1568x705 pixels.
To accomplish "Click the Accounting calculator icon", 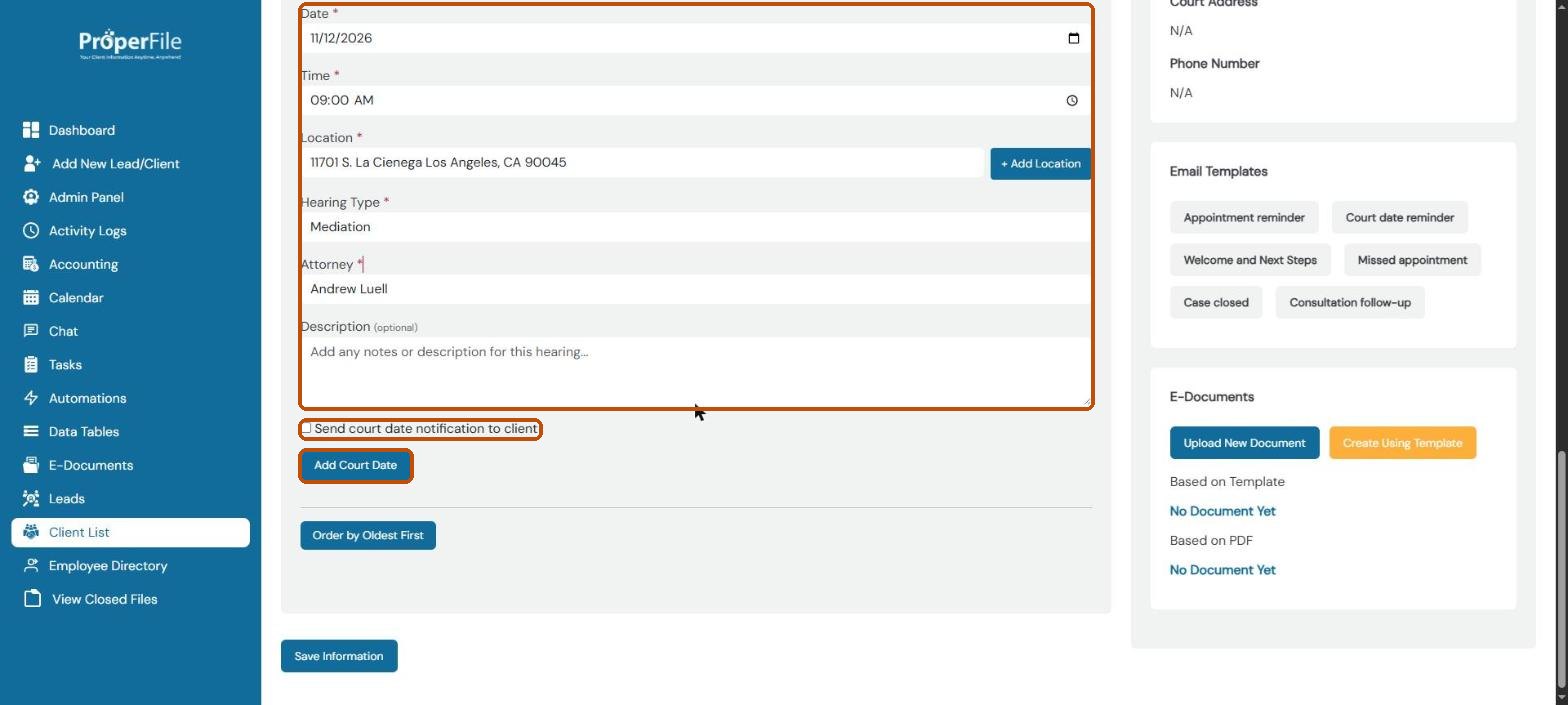I will point(31,264).
